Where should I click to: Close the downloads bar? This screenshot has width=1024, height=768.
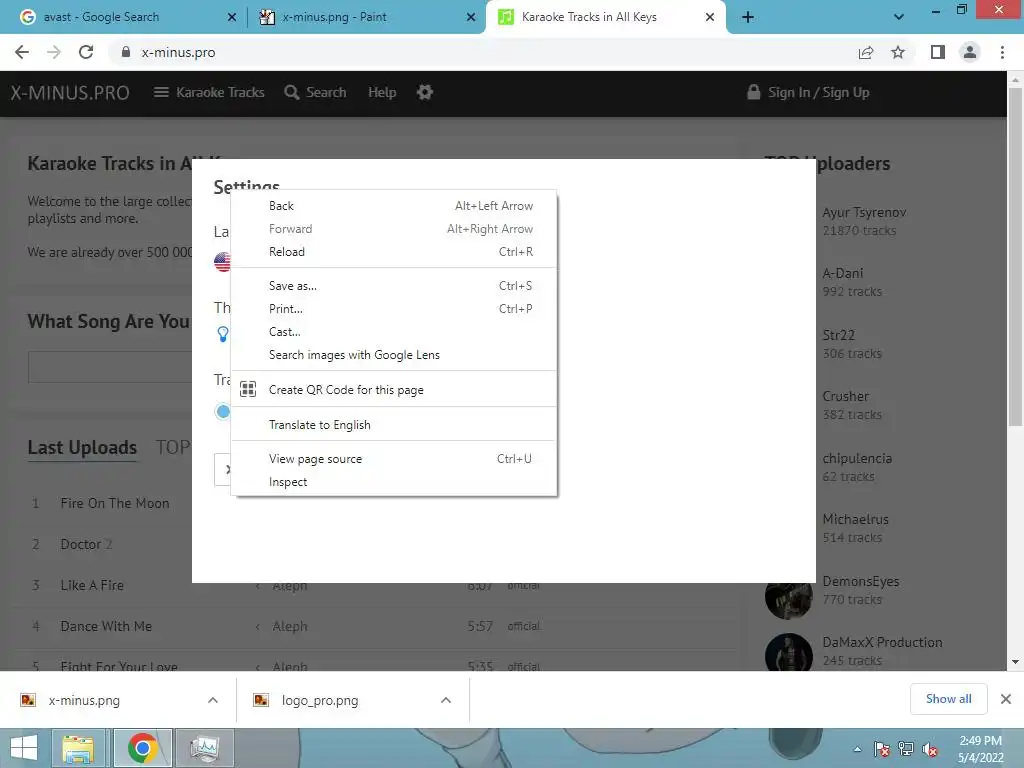(1006, 699)
